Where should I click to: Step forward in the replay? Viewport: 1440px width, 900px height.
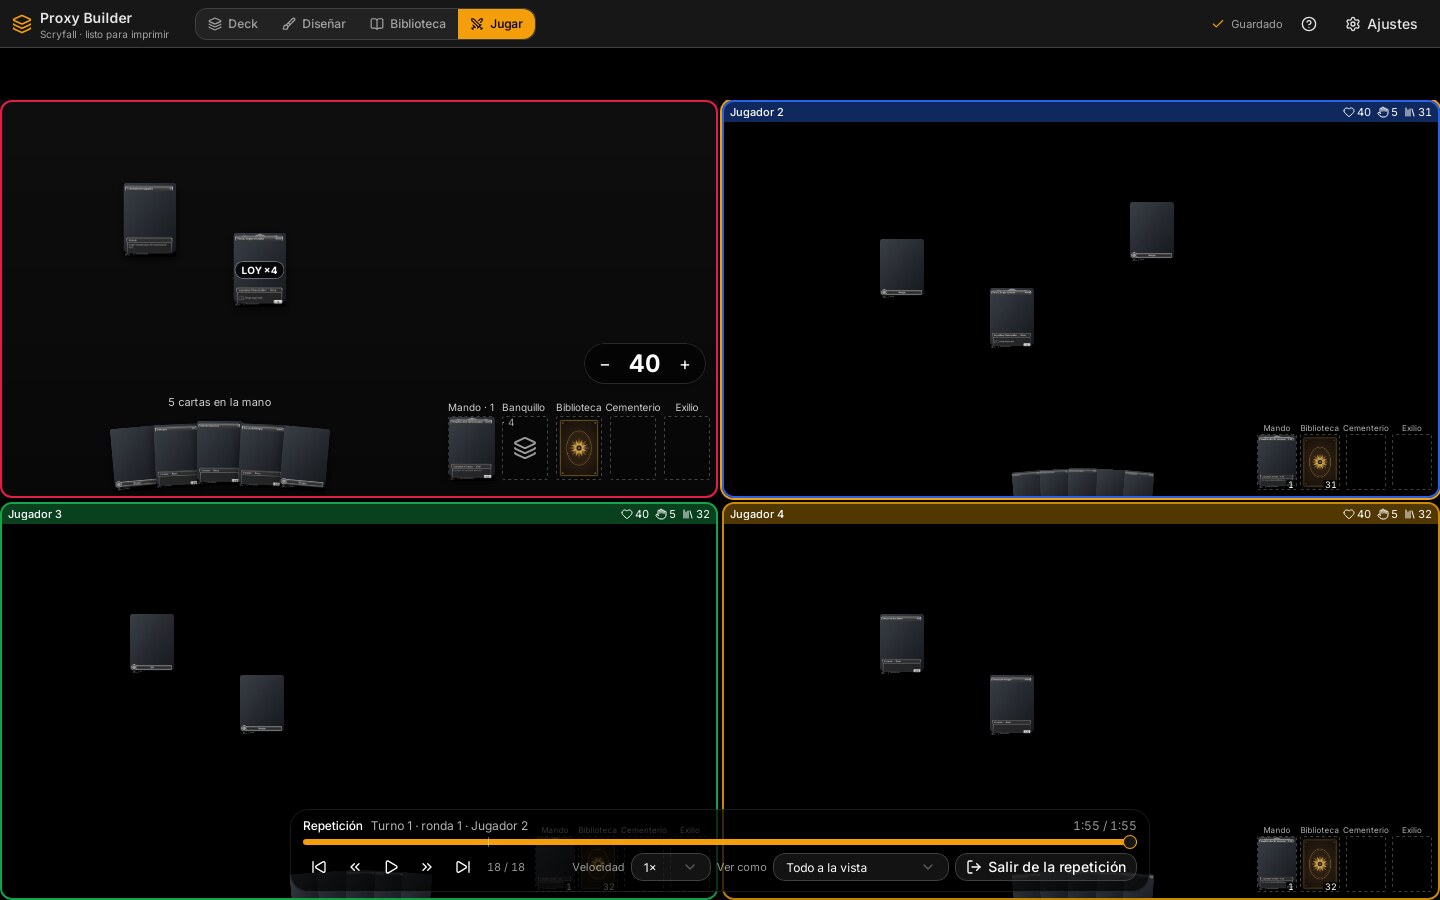427,867
